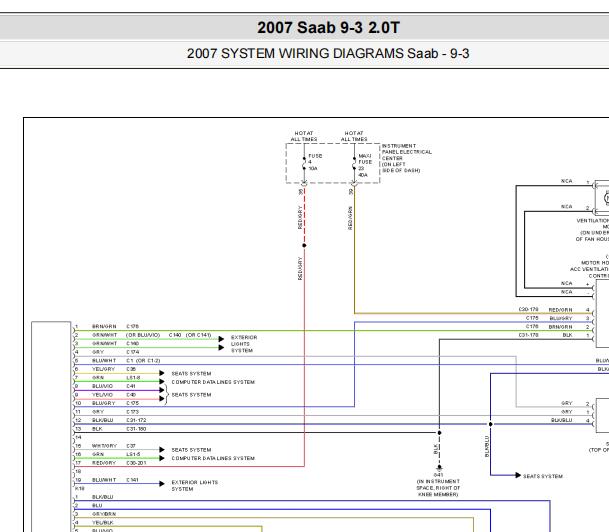Select "RED/GRN" label at right connector pin 4
Screen dimensions: 609x532
[560, 310]
